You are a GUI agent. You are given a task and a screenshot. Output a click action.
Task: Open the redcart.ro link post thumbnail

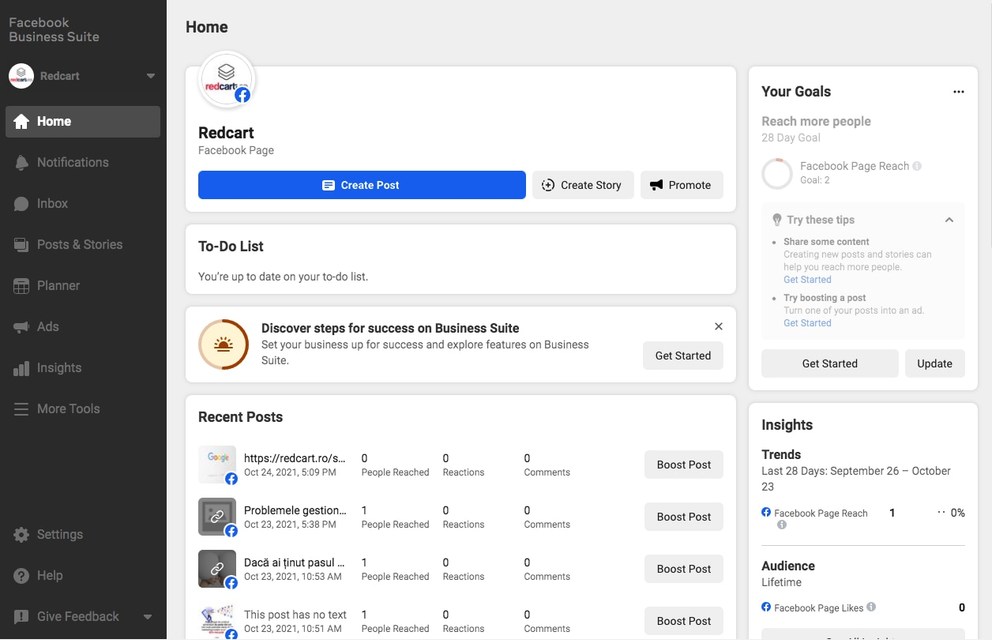(x=217, y=464)
